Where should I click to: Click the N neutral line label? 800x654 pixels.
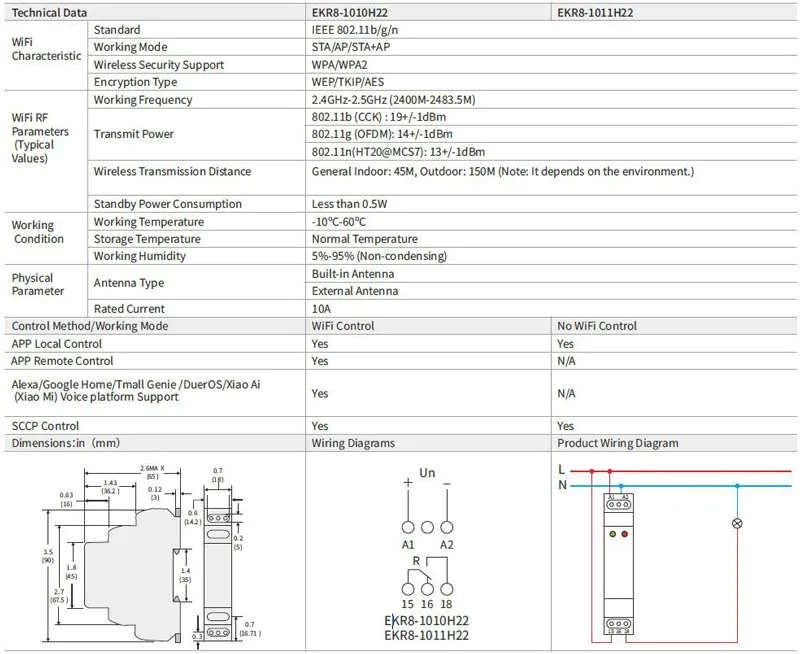[x=561, y=485]
